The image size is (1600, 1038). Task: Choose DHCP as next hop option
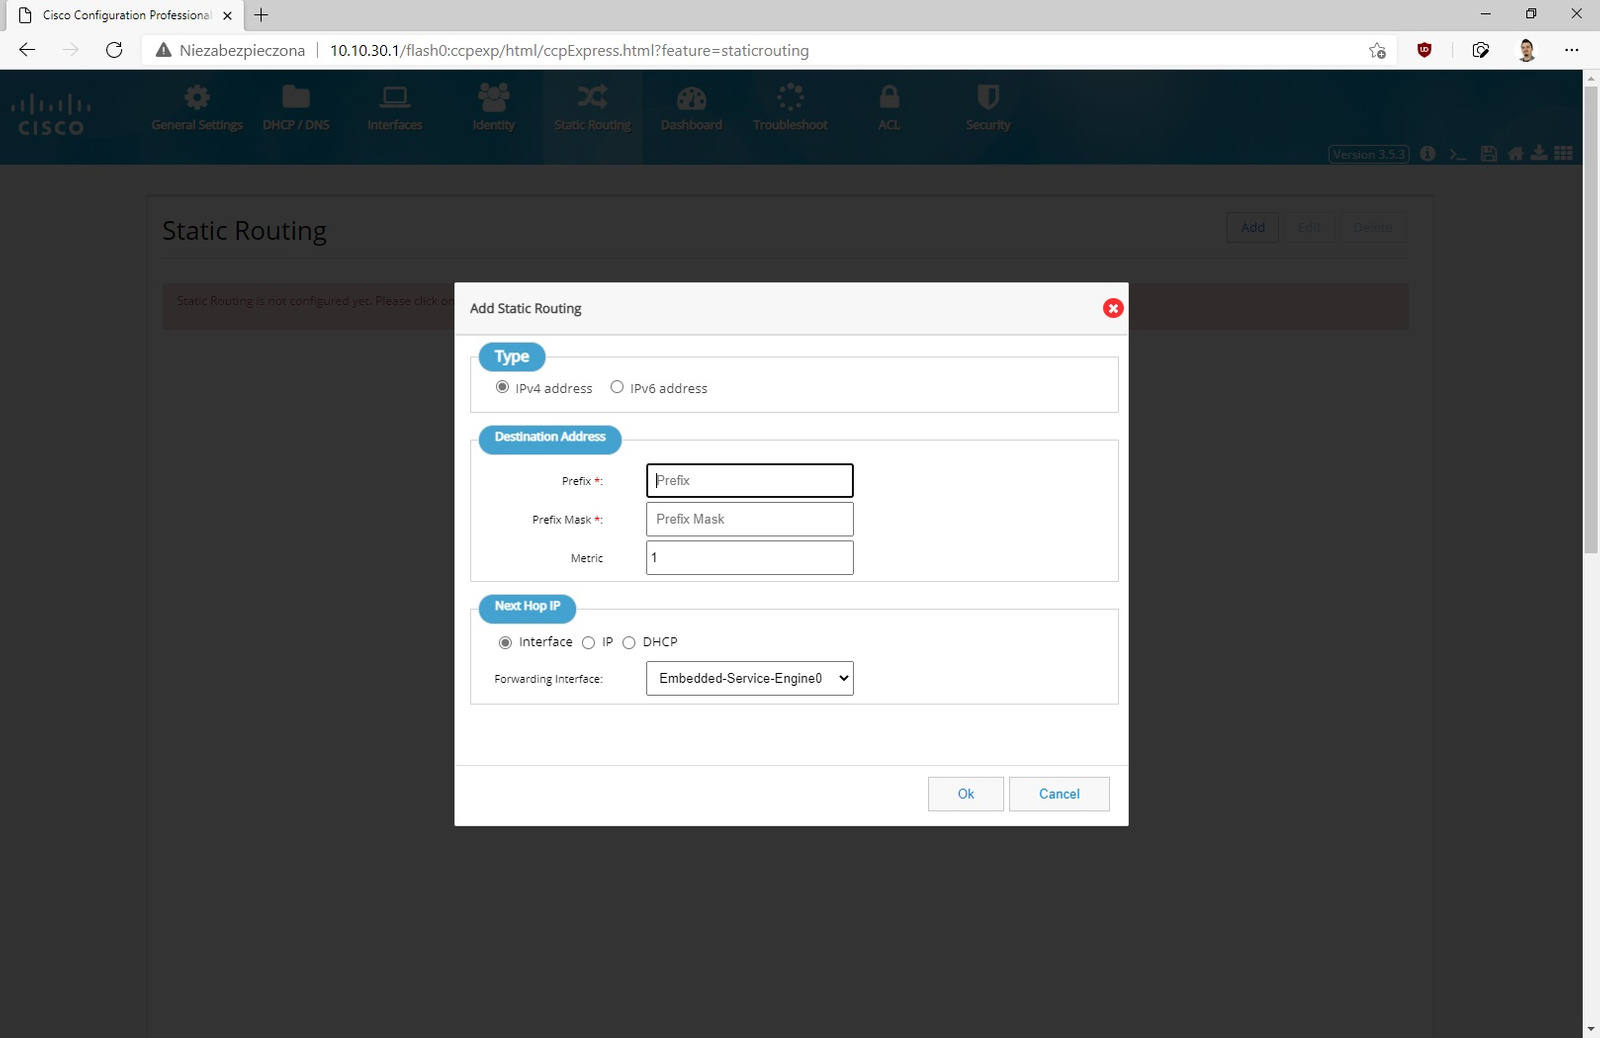tap(629, 642)
